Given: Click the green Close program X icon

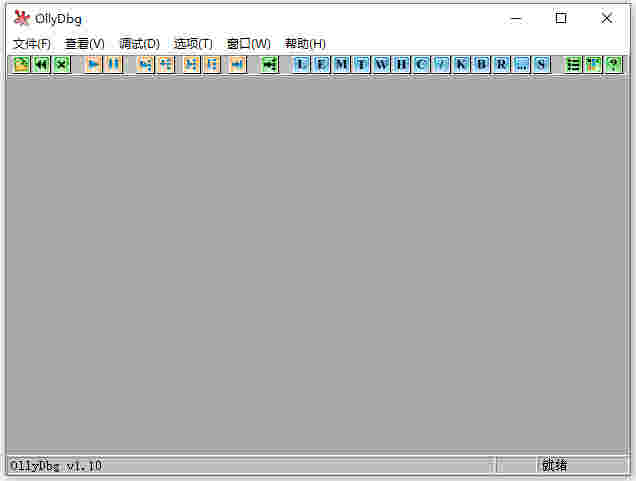Looking at the screenshot, I should pyautogui.click(x=62, y=64).
